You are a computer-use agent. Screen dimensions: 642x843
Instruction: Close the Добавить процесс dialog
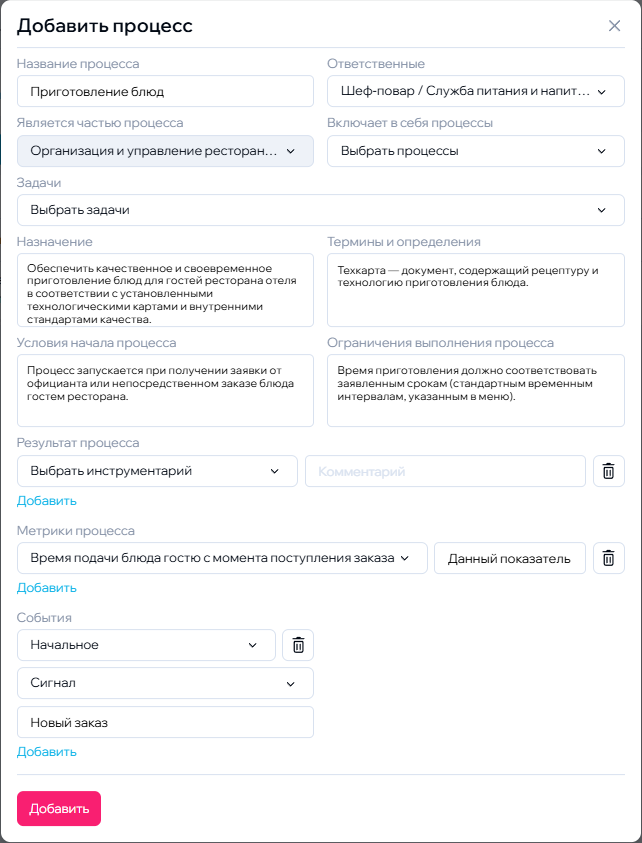(x=614, y=26)
